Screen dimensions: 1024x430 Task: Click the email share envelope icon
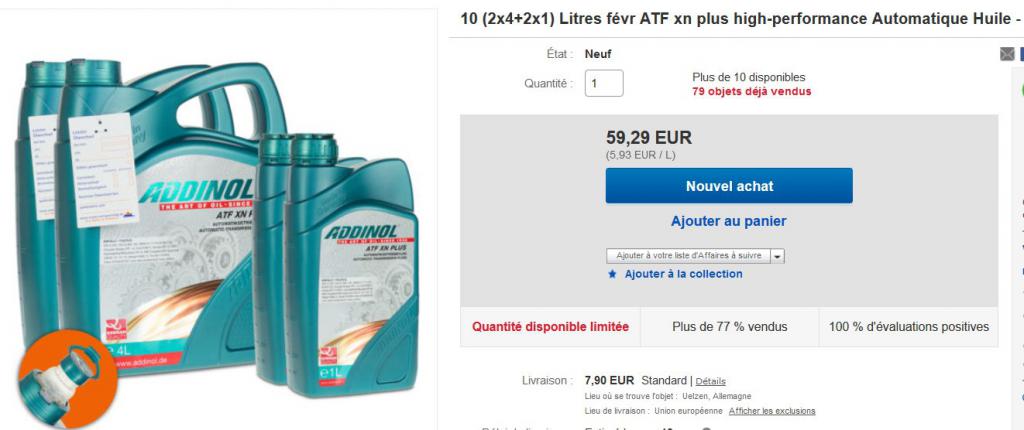click(x=1007, y=54)
